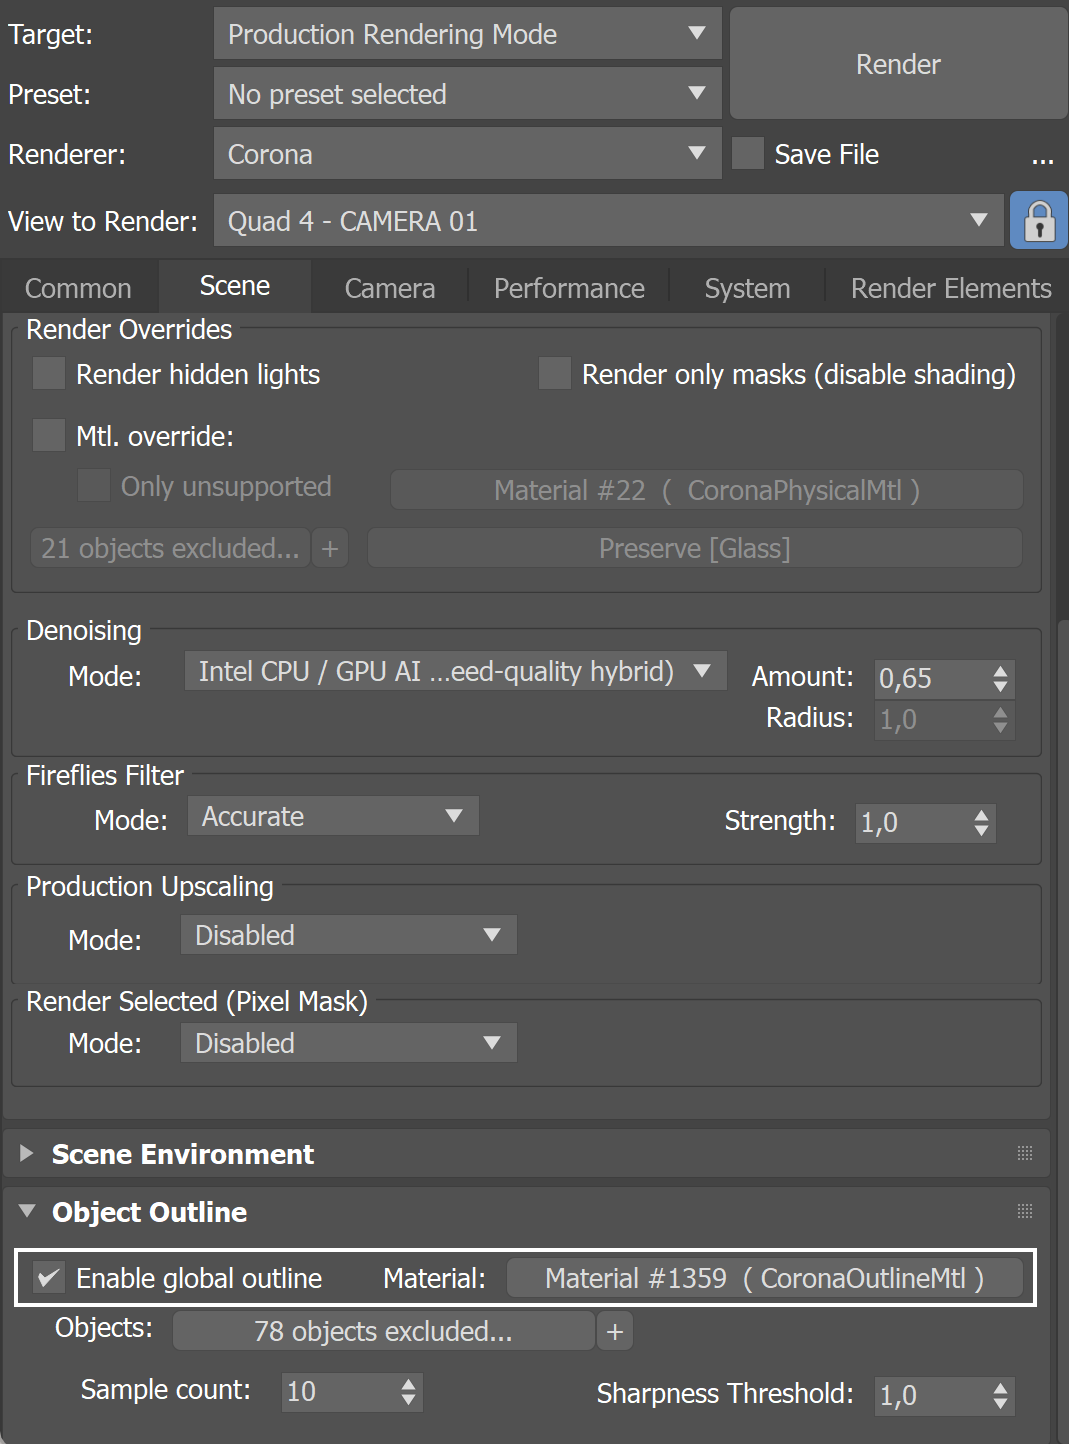Click the Sample count input field
Screen dimensions: 1069x1444
pos(340,1392)
